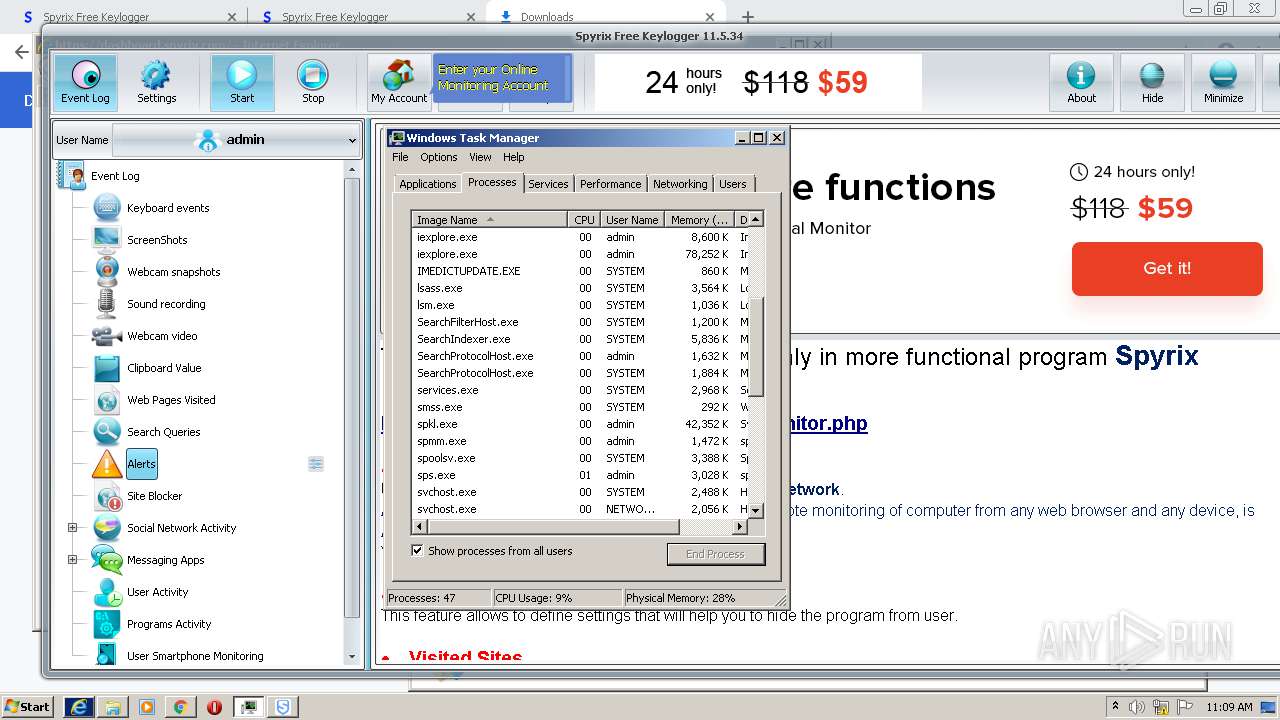Open Task Manager File menu
1280x720 pixels.
coord(400,157)
